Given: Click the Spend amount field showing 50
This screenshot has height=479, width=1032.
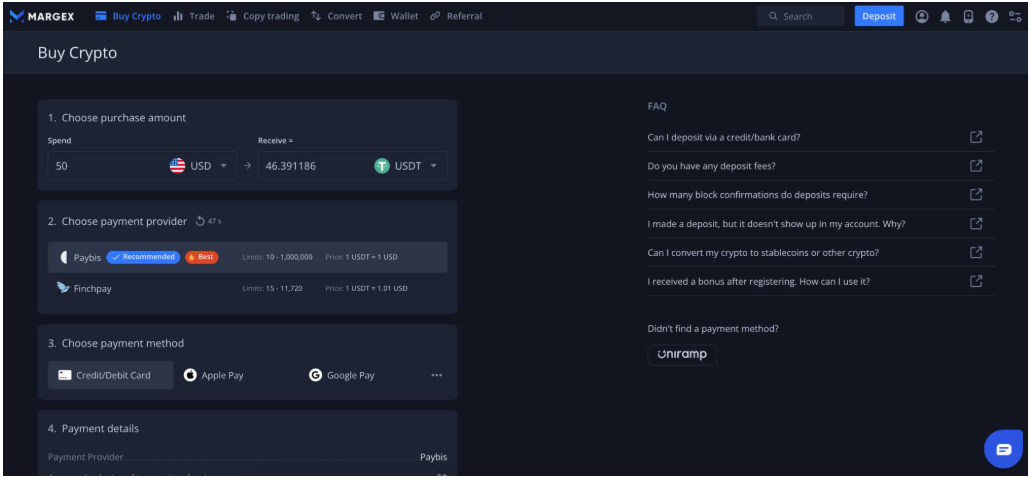Looking at the screenshot, I should point(105,166).
